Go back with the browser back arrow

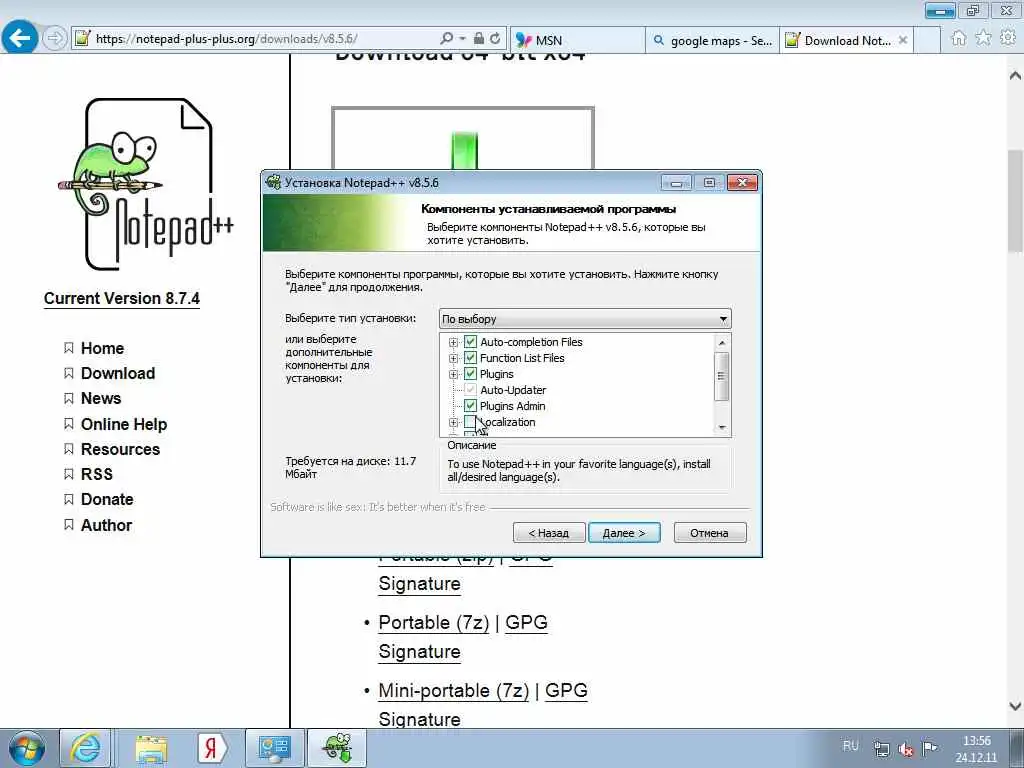pos(19,39)
